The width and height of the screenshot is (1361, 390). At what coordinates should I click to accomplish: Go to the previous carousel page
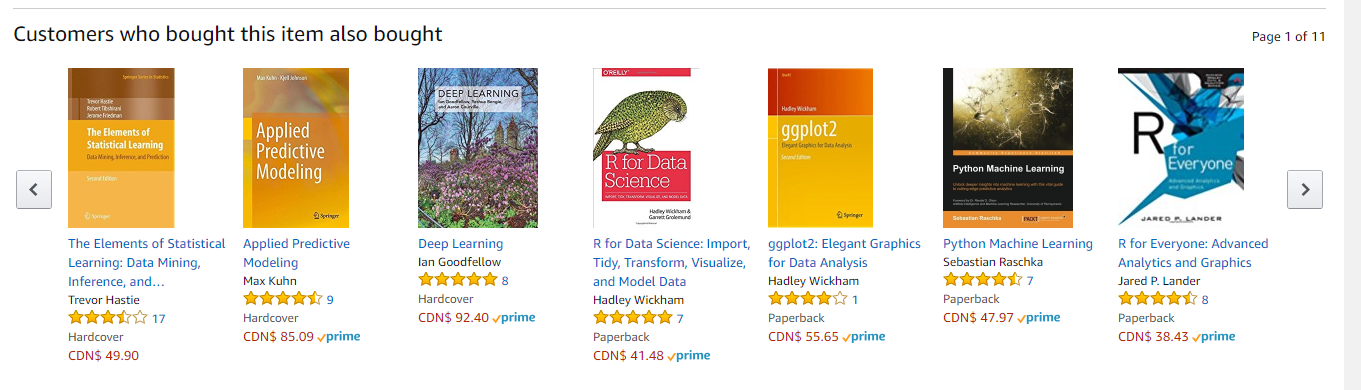pos(34,189)
